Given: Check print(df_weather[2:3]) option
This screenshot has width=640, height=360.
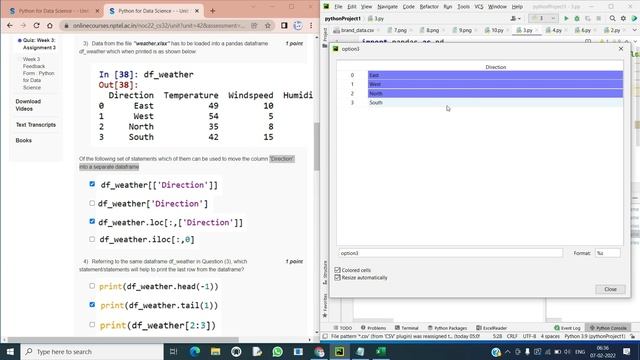Looking at the screenshot, I should pyautogui.click(x=92, y=324).
